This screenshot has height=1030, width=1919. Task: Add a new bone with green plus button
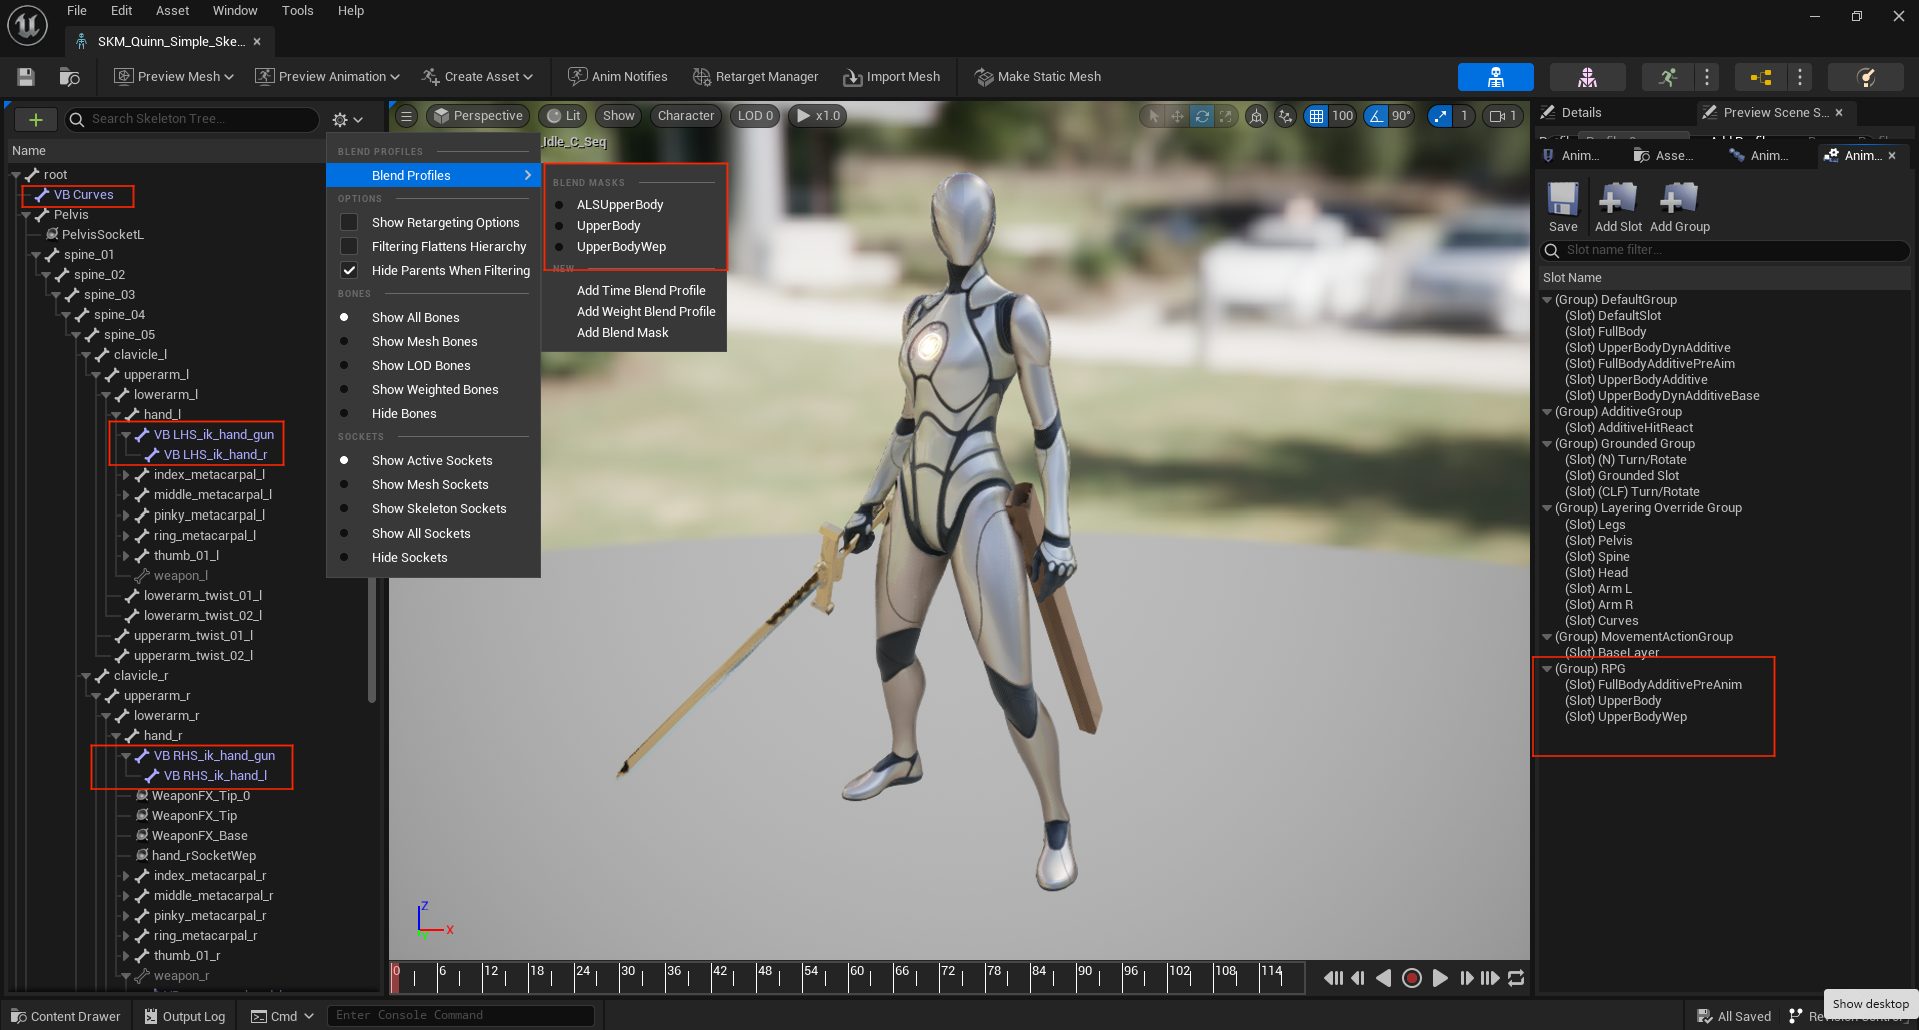(36, 120)
